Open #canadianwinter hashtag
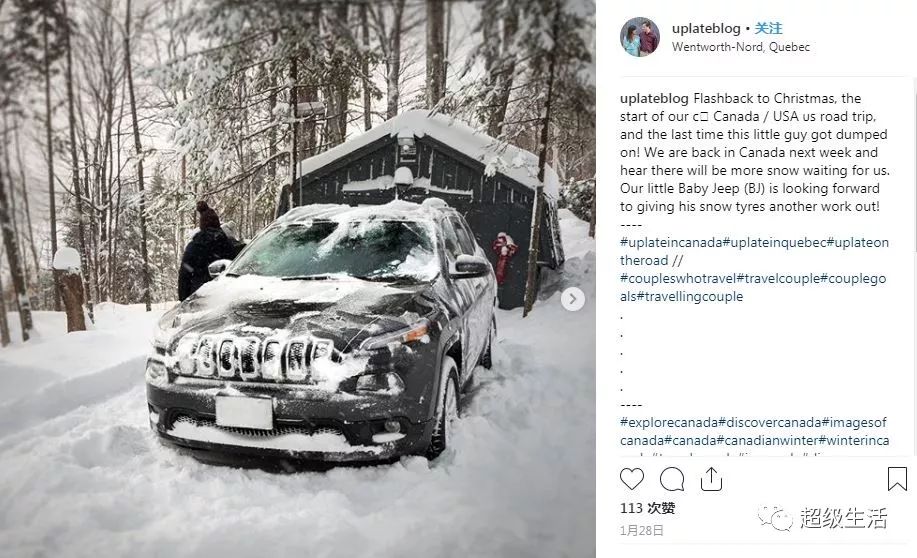Image resolution: width=917 pixels, height=558 pixels. 767,440
